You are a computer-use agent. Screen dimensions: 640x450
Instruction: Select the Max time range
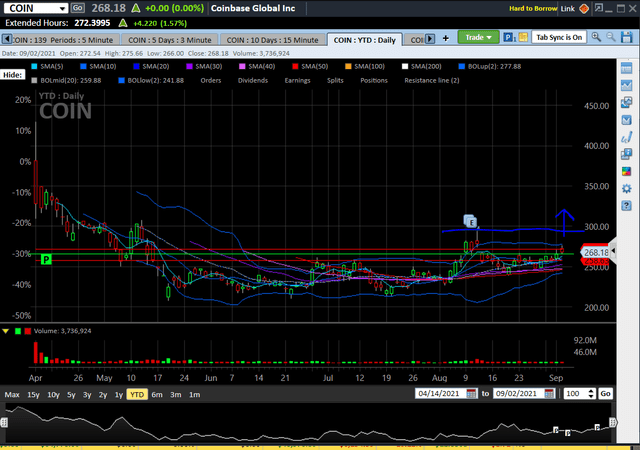point(12,394)
